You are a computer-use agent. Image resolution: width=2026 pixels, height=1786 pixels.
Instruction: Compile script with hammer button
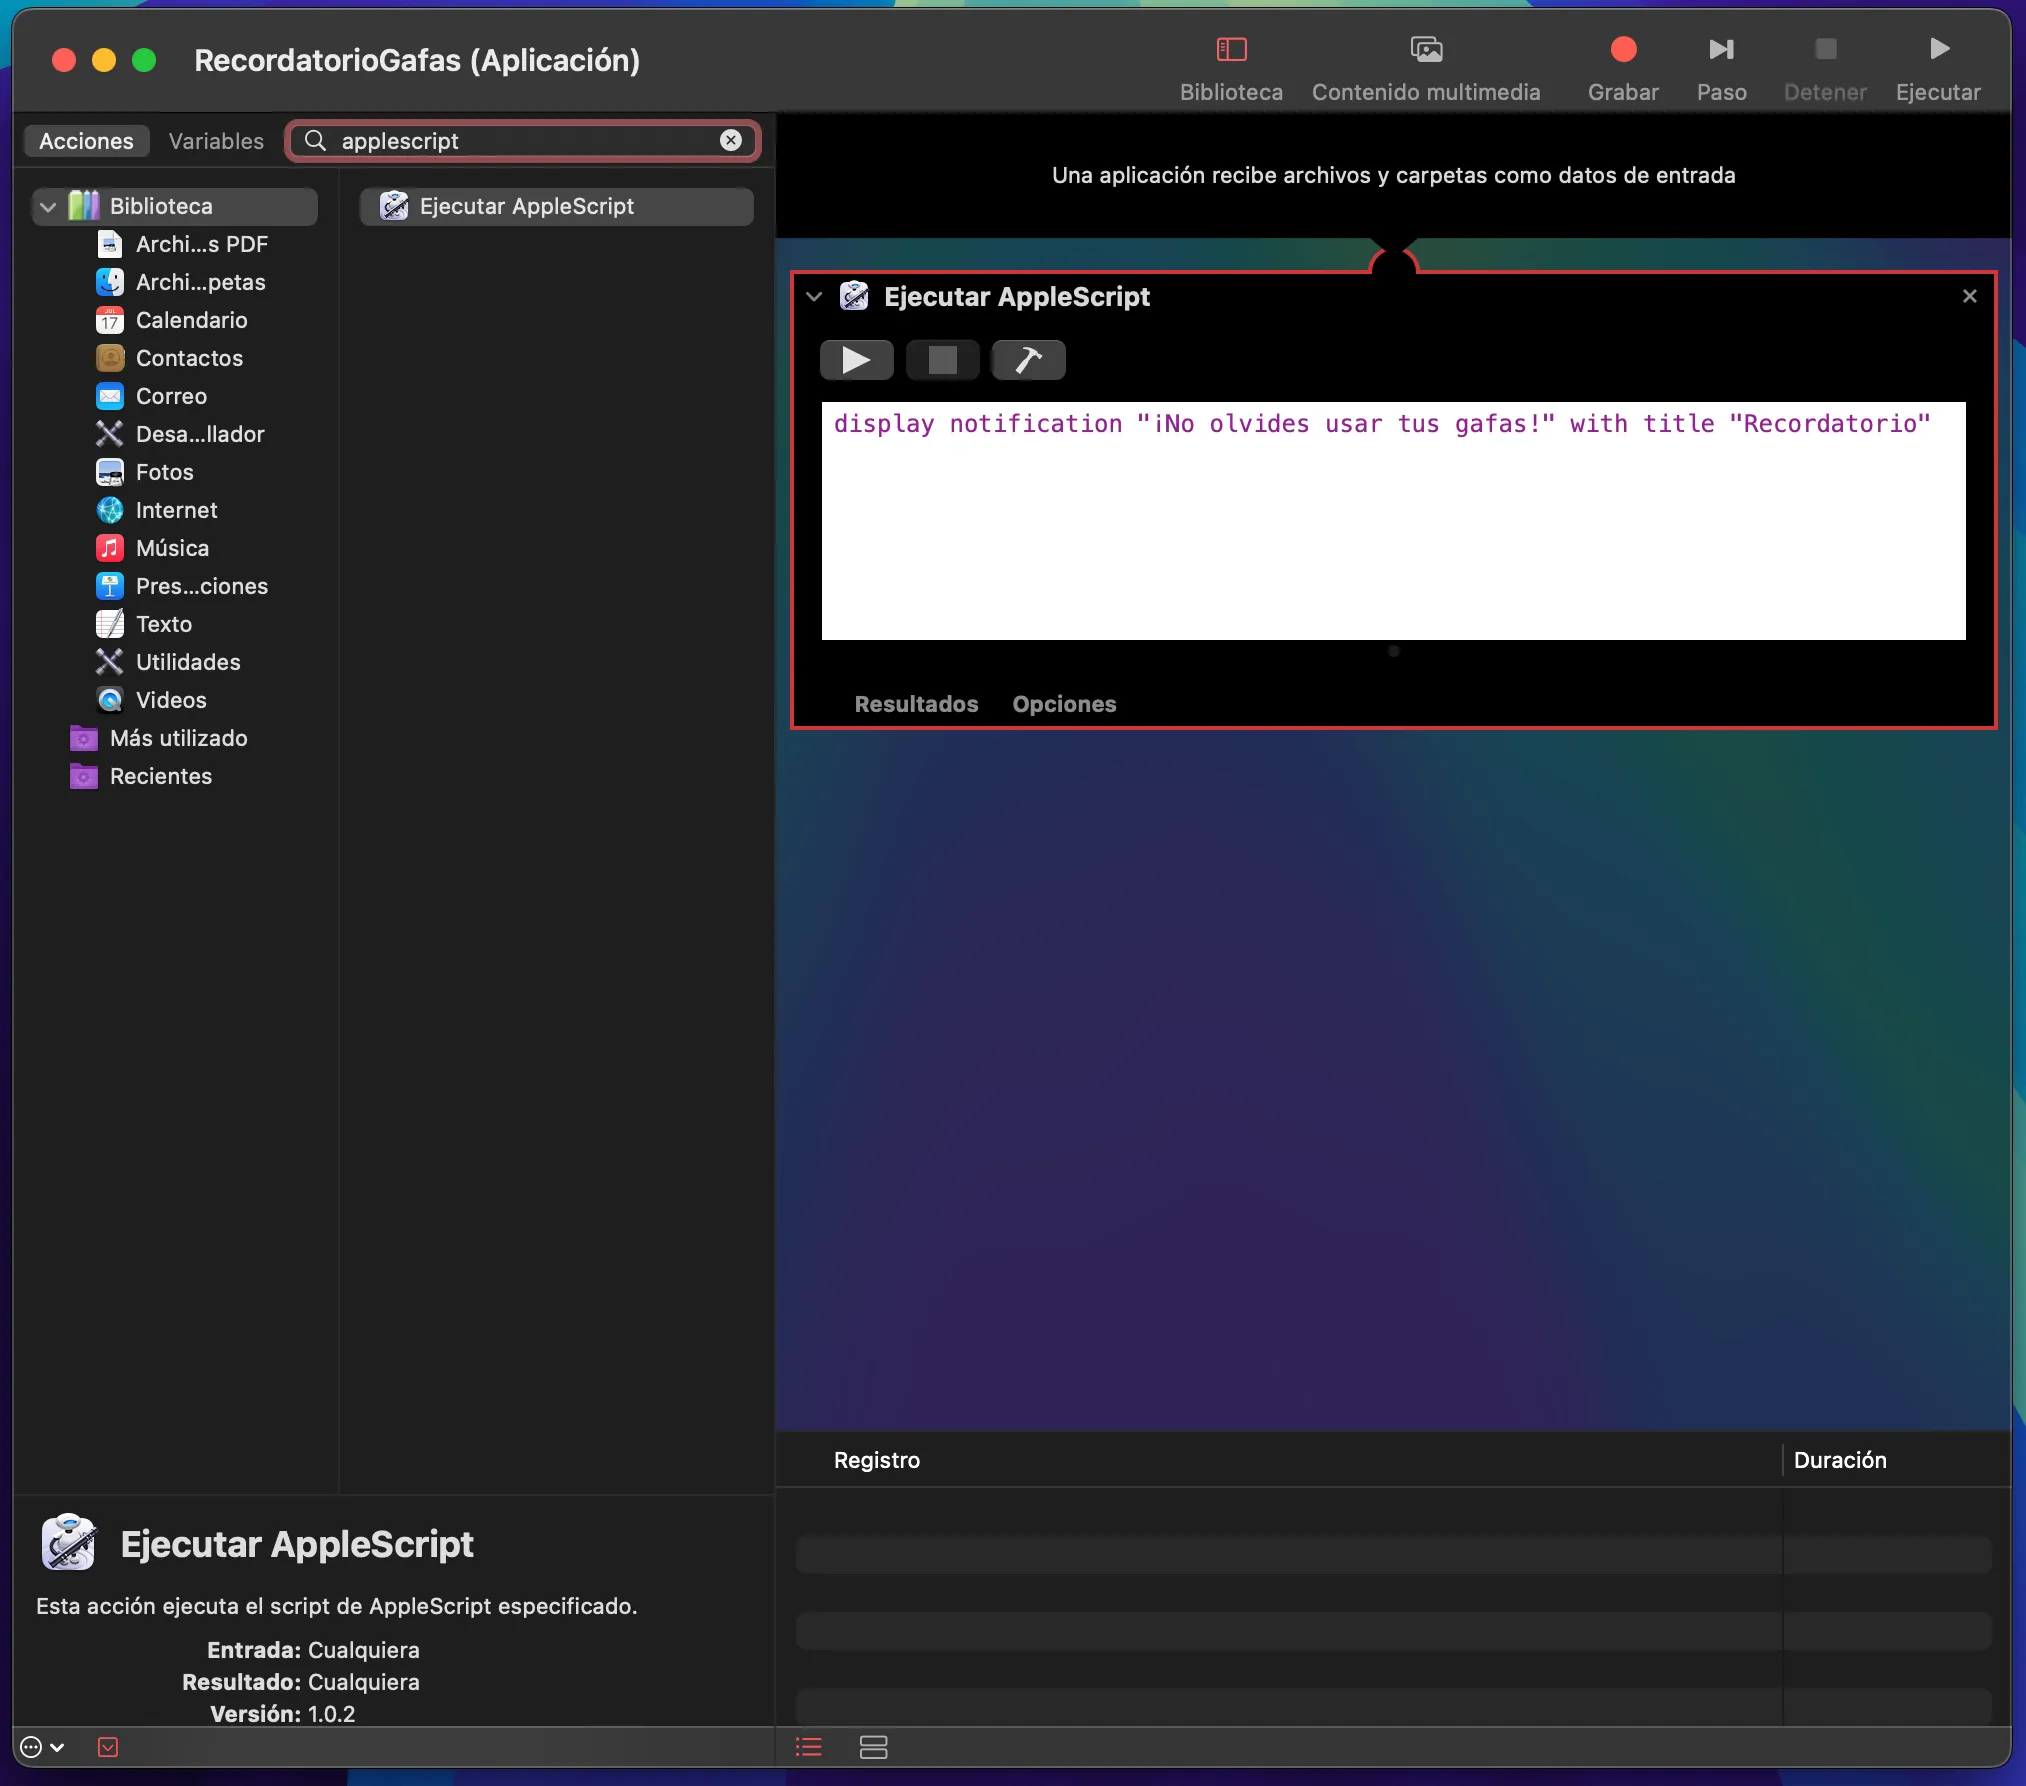(1028, 360)
